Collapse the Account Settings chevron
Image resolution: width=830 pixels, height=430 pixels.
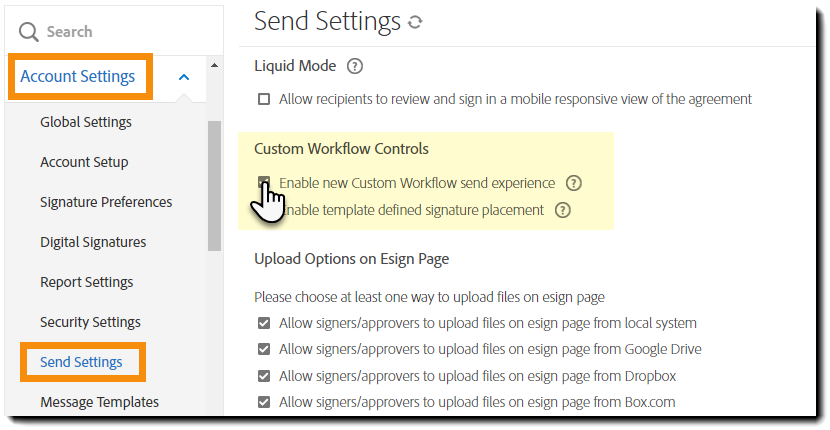[183, 77]
